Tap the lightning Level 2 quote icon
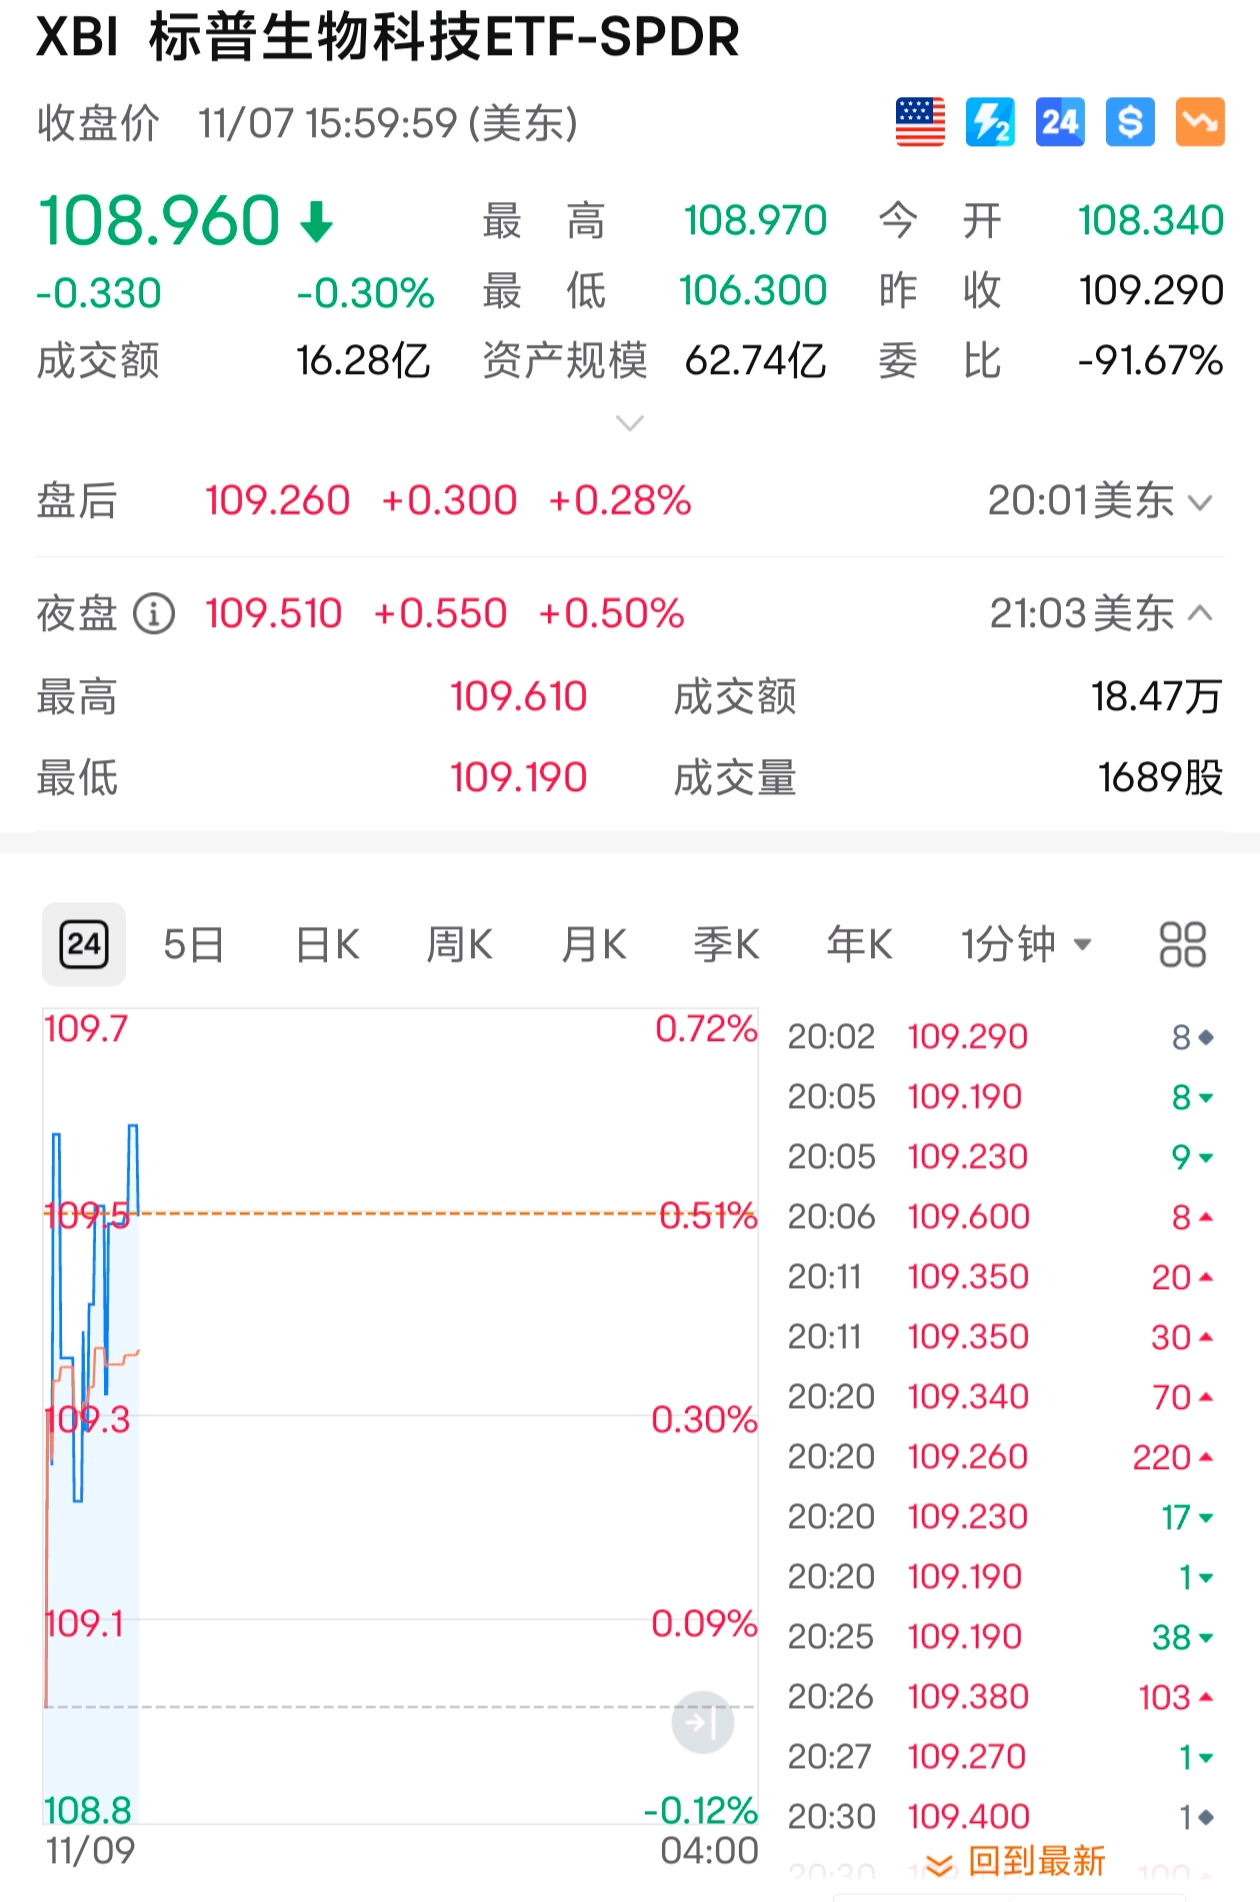Image resolution: width=1260 pixels, height=1902 pixels. coord(990,122)
